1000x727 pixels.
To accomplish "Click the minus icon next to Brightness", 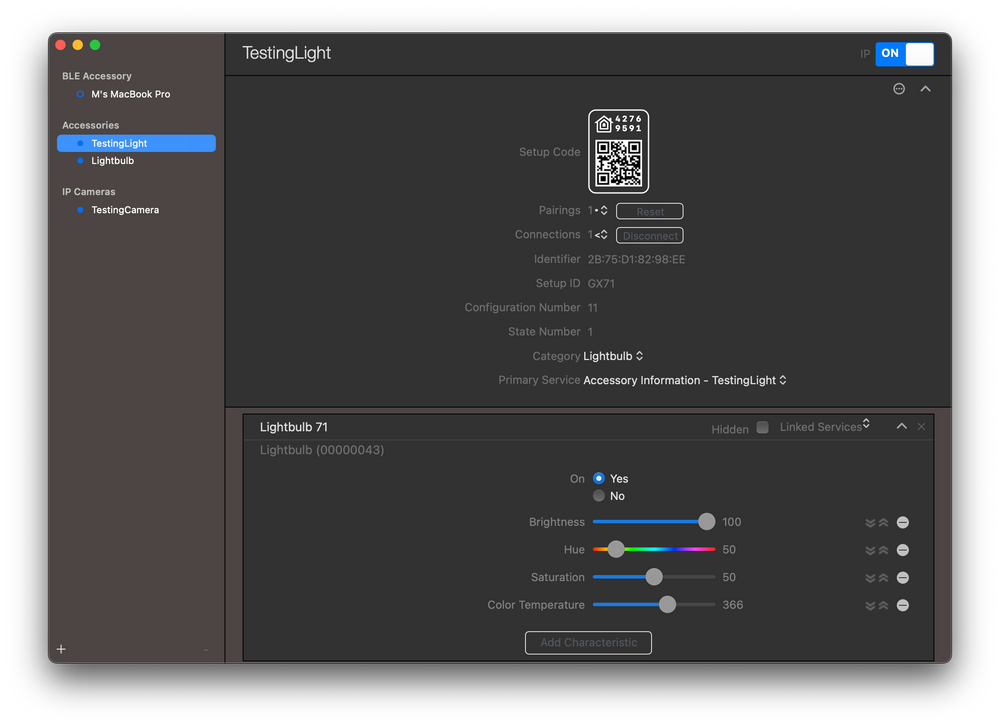I will pyautogui.click(x=903, y=522).
